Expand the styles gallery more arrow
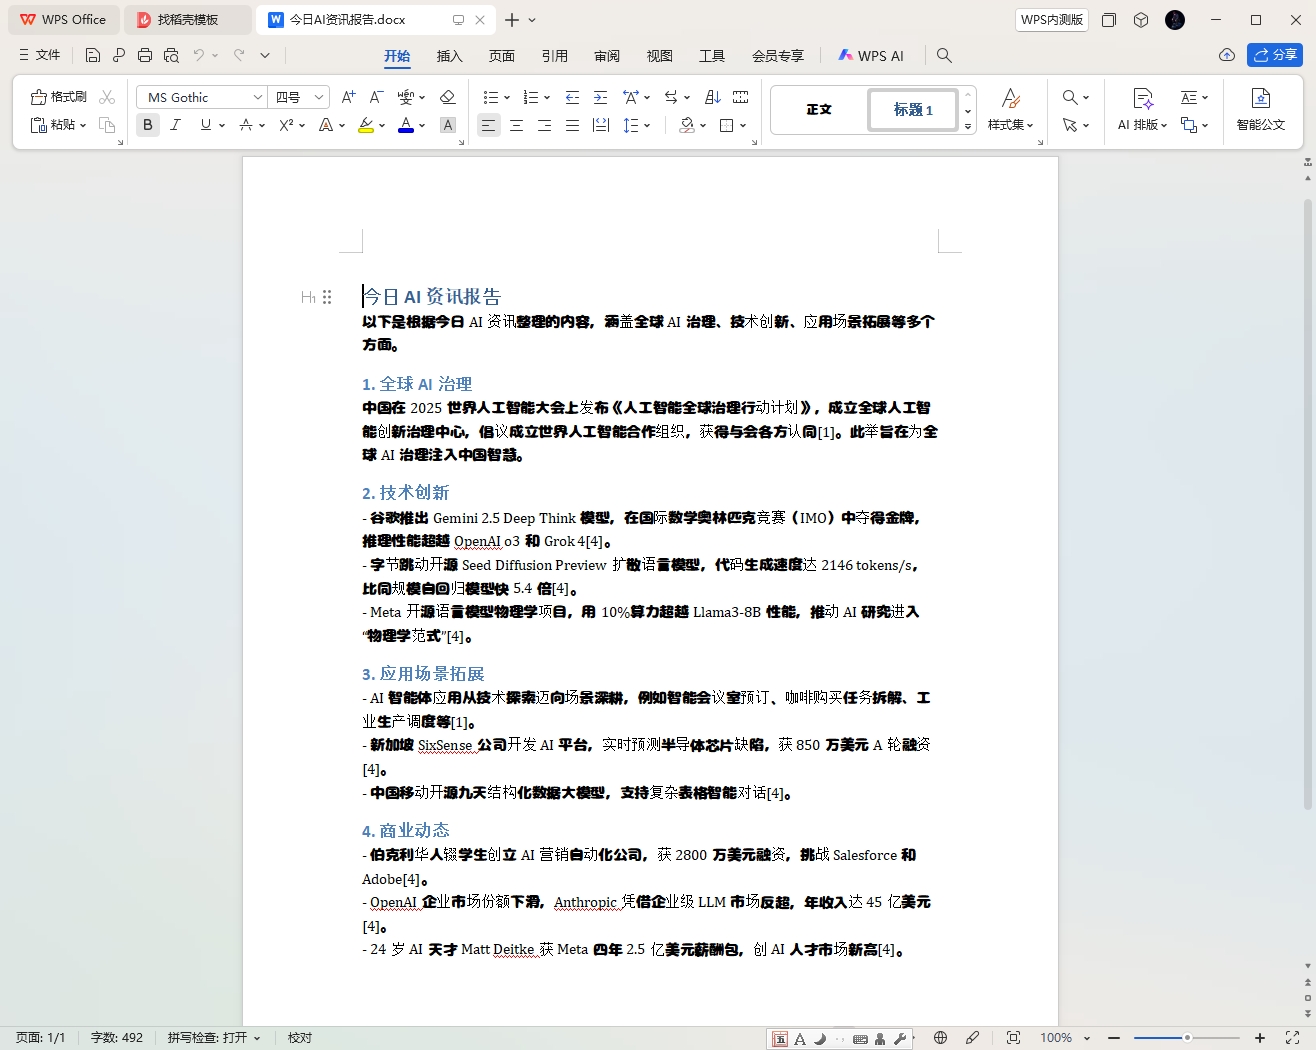 (x=968, y=127)
